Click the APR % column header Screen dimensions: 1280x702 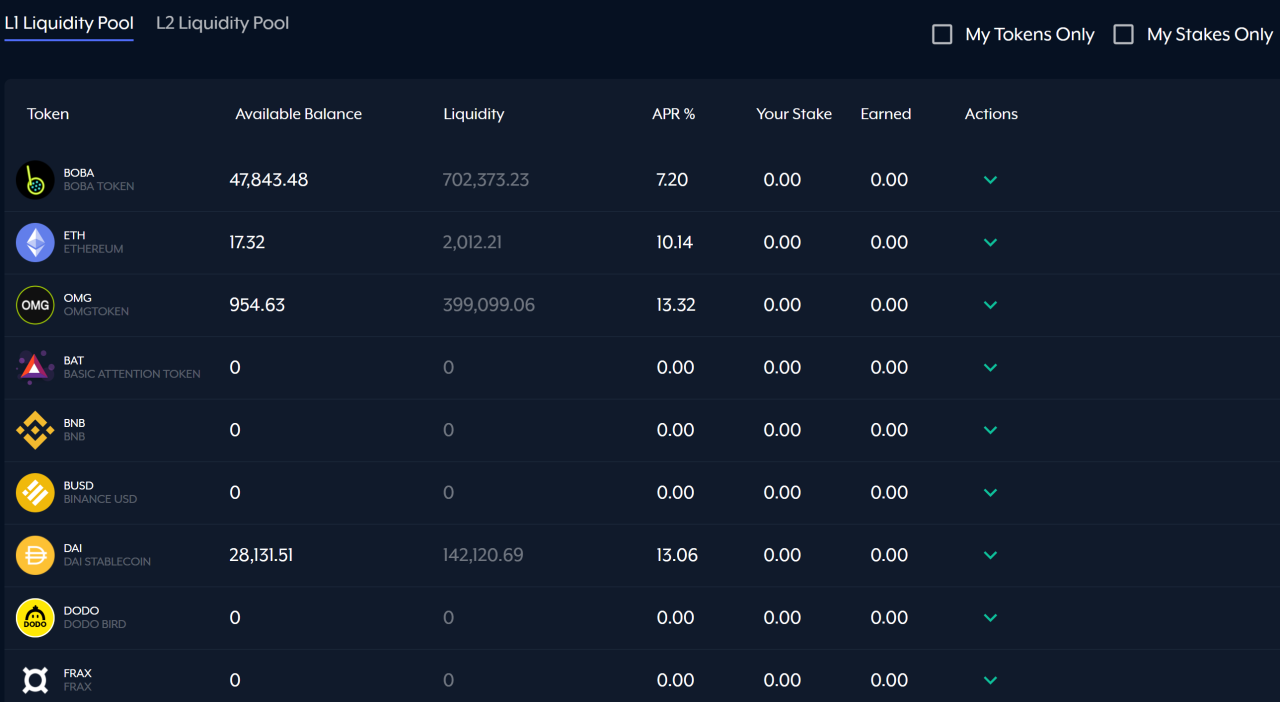(x=673, y=114)
